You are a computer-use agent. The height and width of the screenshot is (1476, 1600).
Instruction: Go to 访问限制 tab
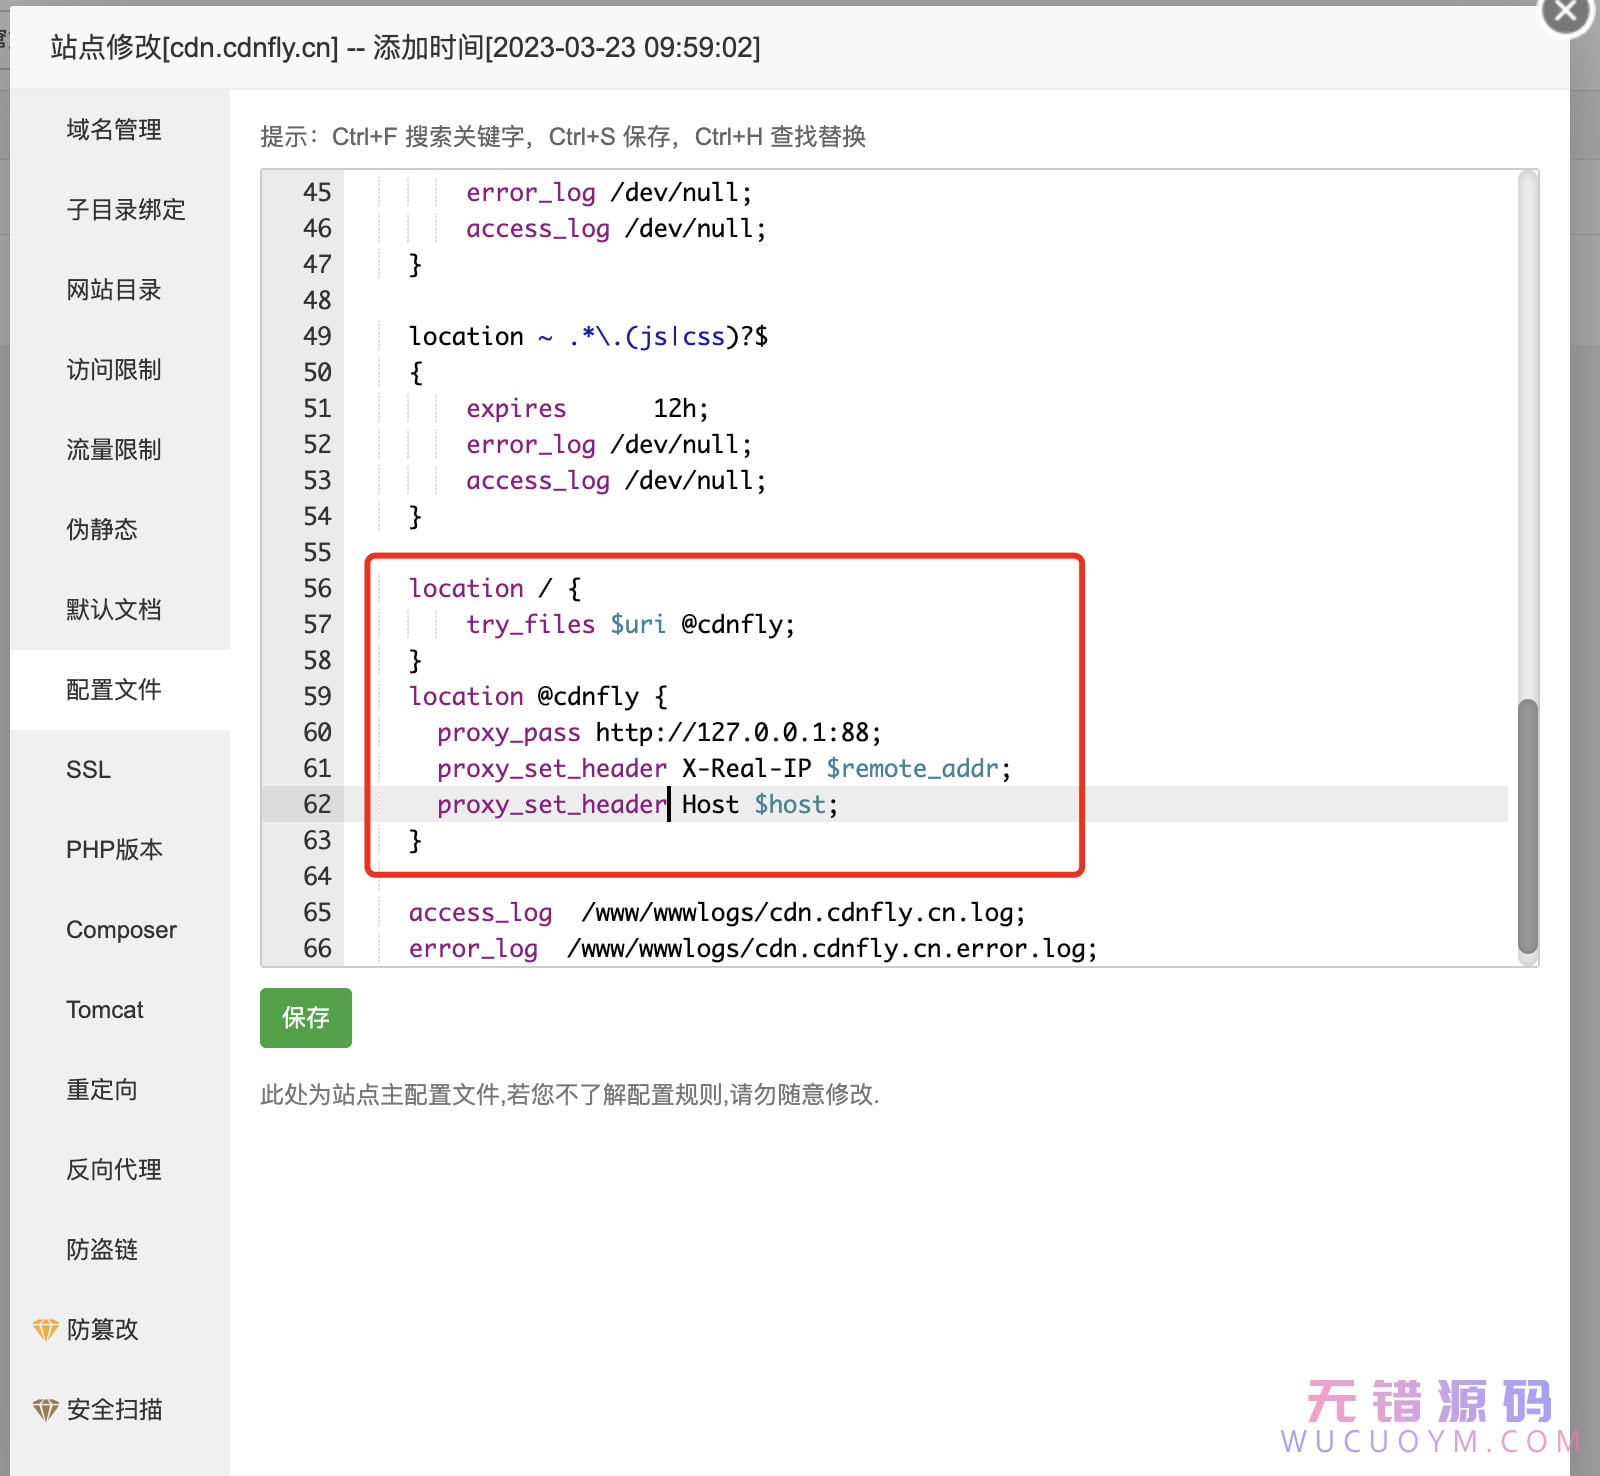tap(114, 370)
